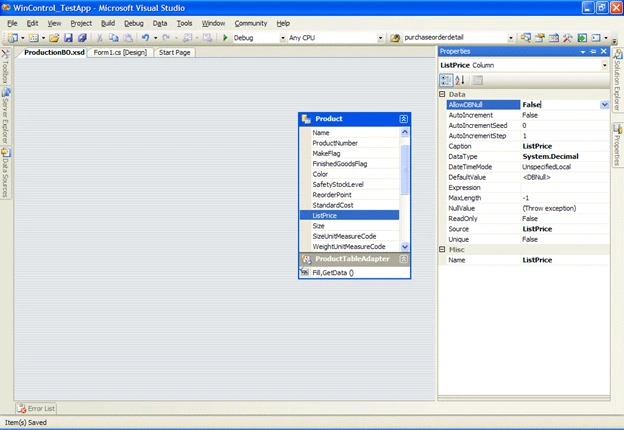Click the ProductTableAdapter icon
The height and width of the screenshot is (430, 624).
tap(306, 259)
